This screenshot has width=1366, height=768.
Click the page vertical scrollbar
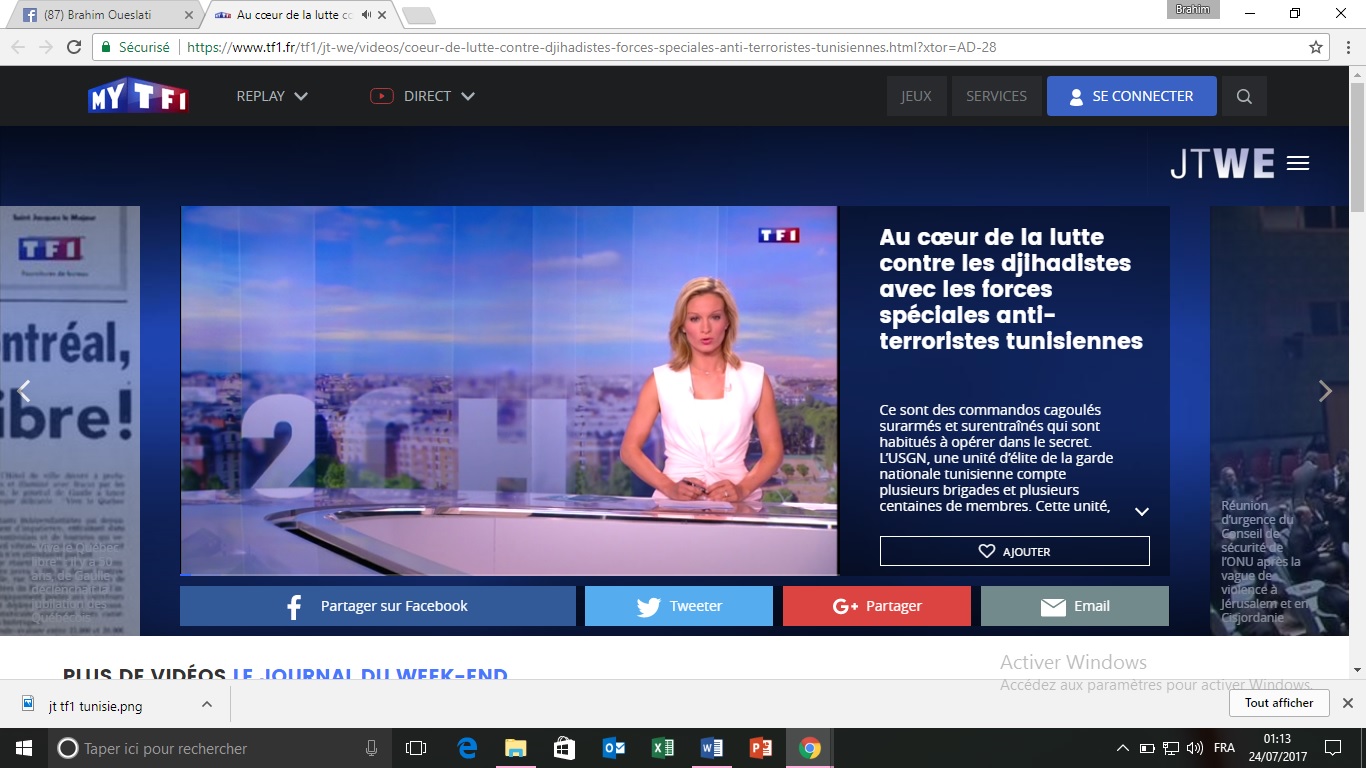(x=1357, y=145)
